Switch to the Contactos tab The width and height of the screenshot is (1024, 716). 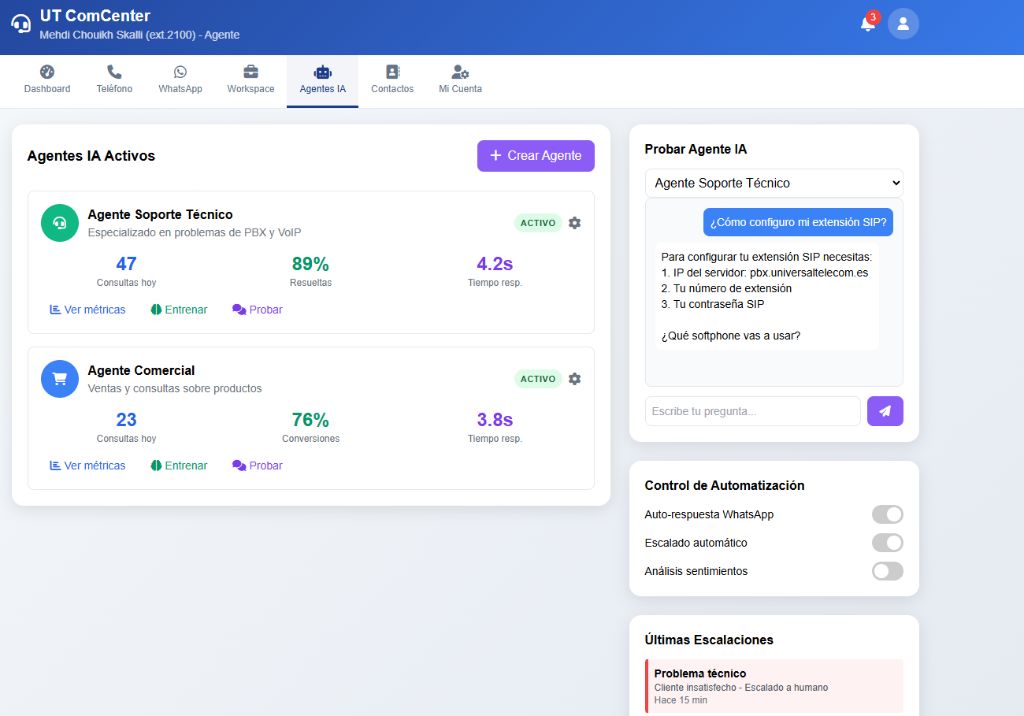point(391,79)
